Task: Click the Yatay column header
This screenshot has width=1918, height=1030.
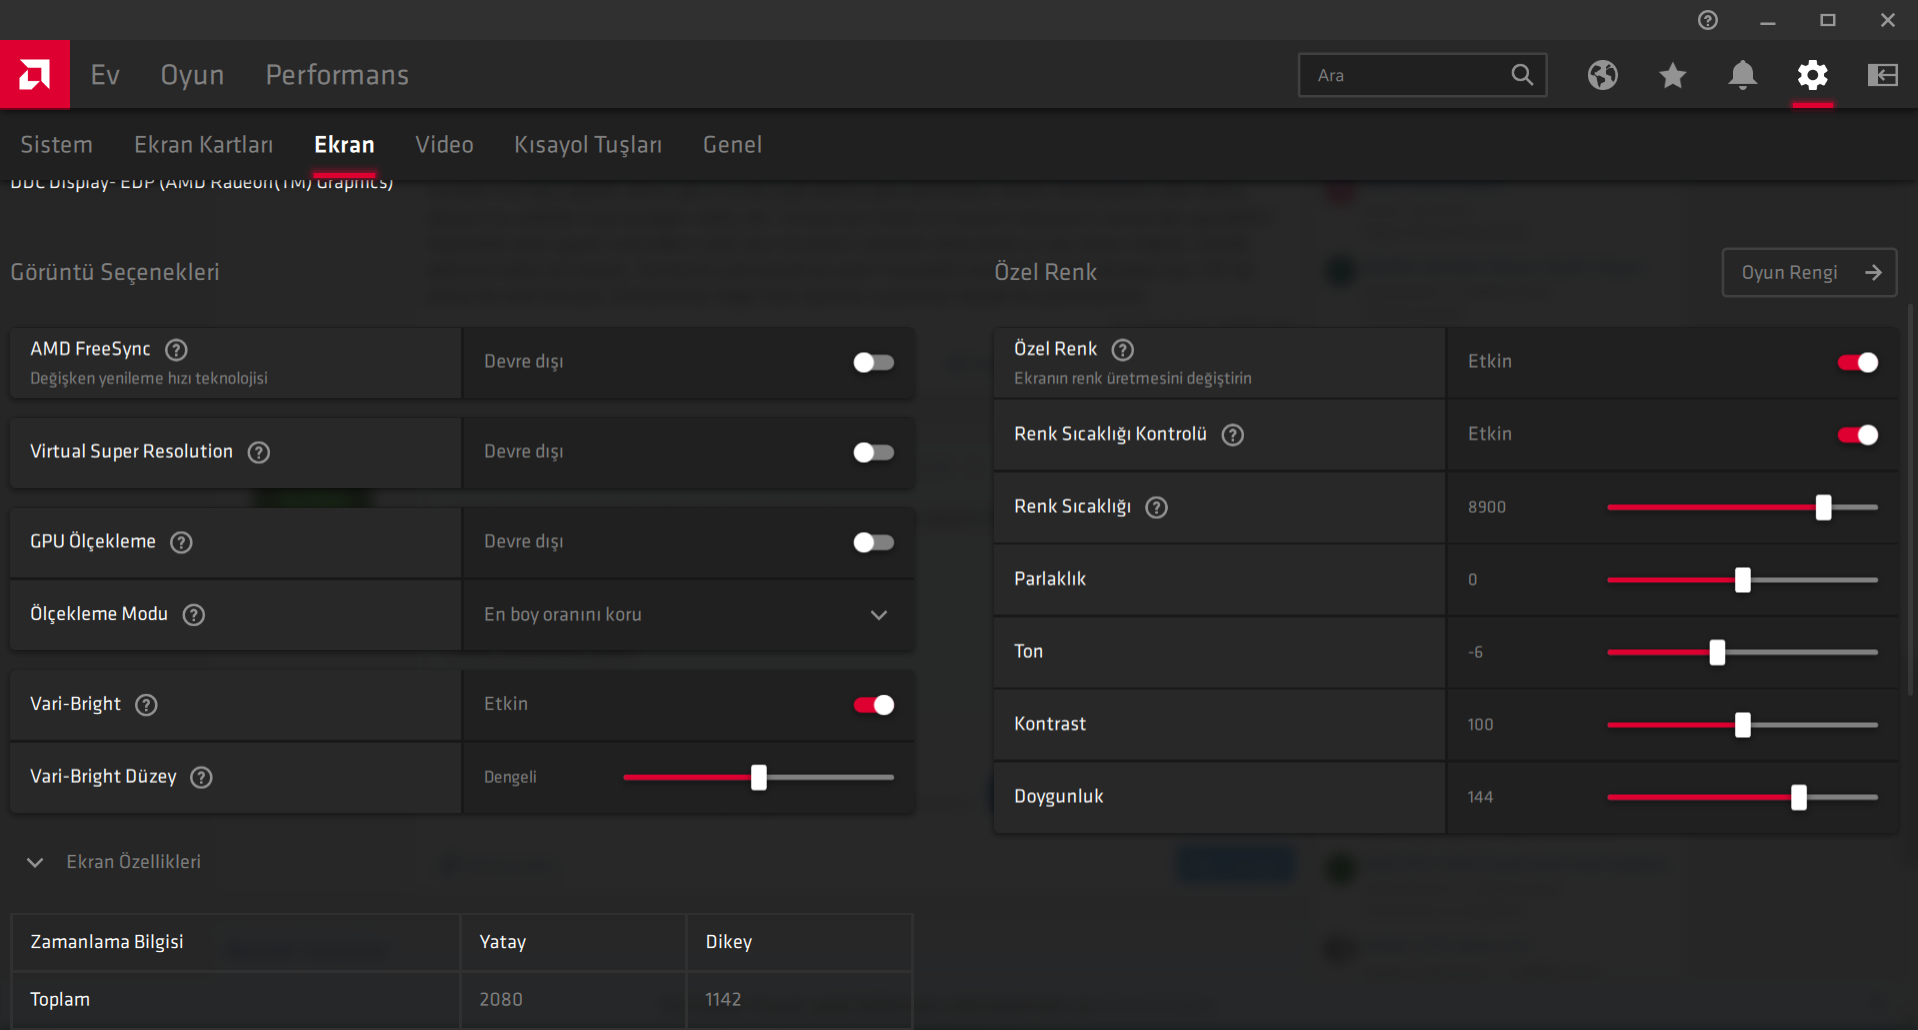Action: pyautogui.click(x=503, y=942)
